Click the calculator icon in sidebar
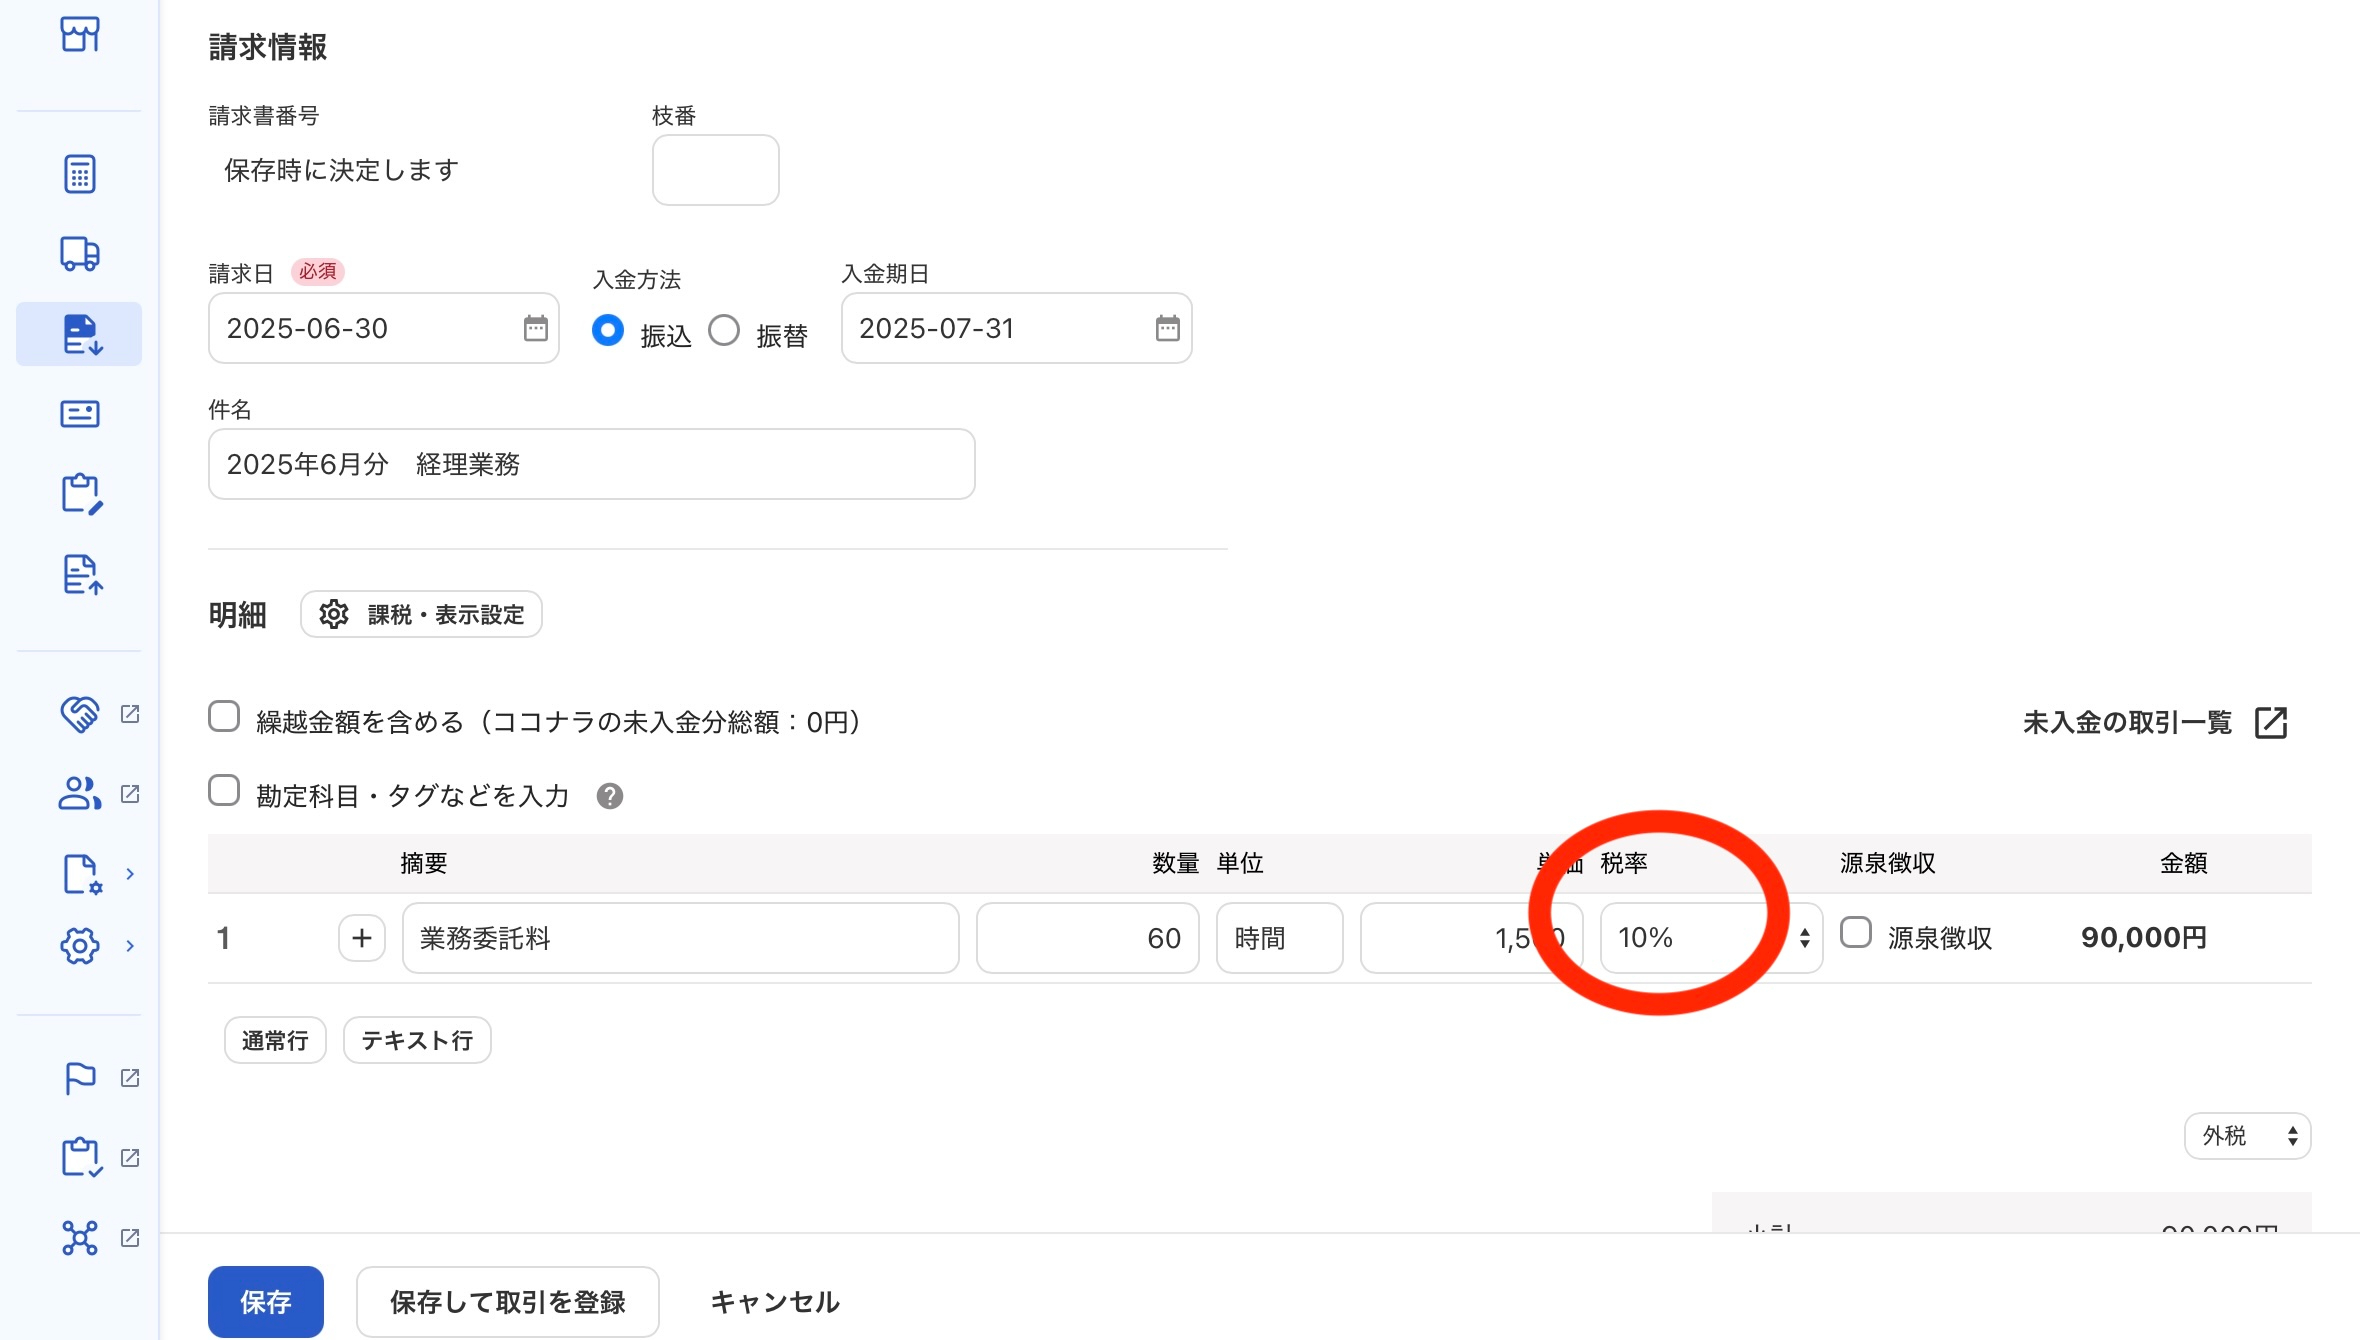 pos(79,174)
